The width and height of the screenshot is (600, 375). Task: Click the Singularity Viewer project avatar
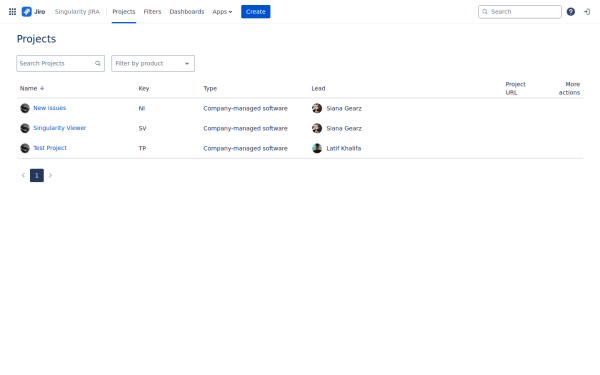(25, 128)
